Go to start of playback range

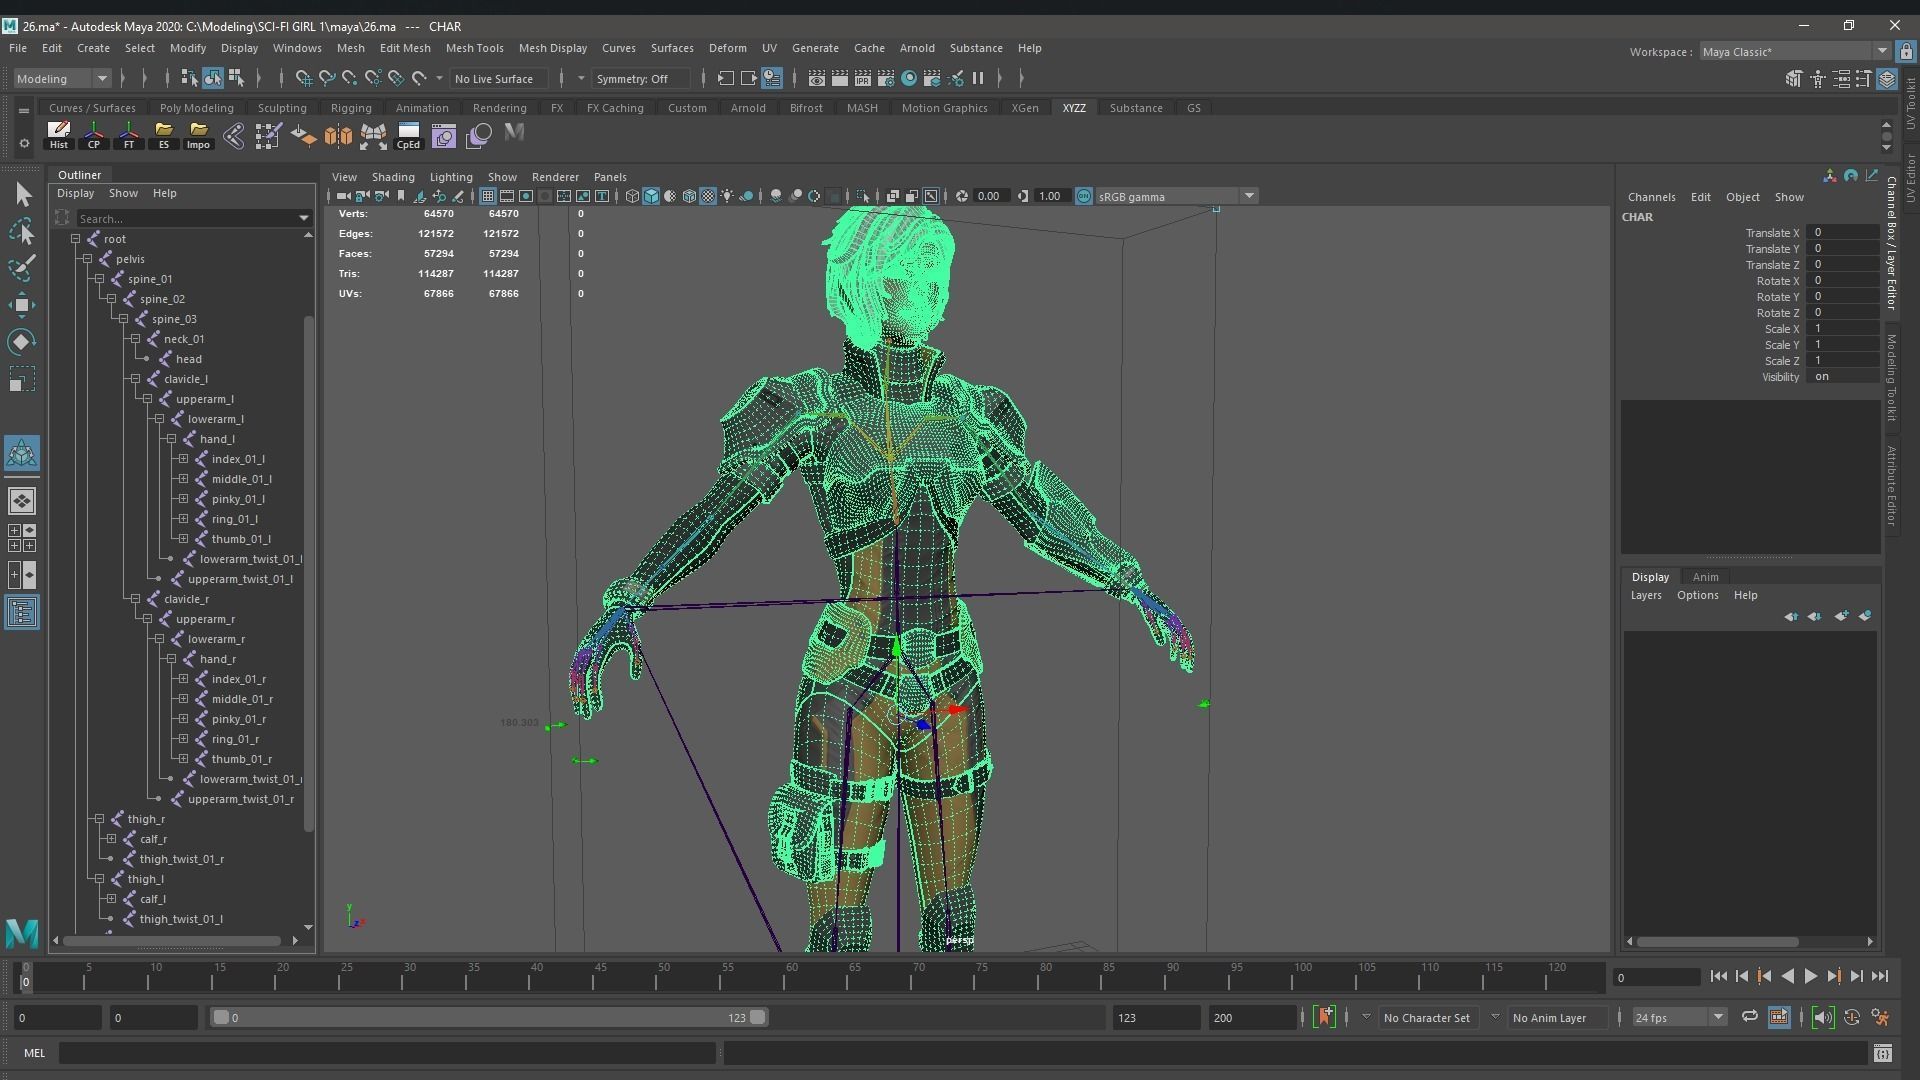tap(1718, 977)
